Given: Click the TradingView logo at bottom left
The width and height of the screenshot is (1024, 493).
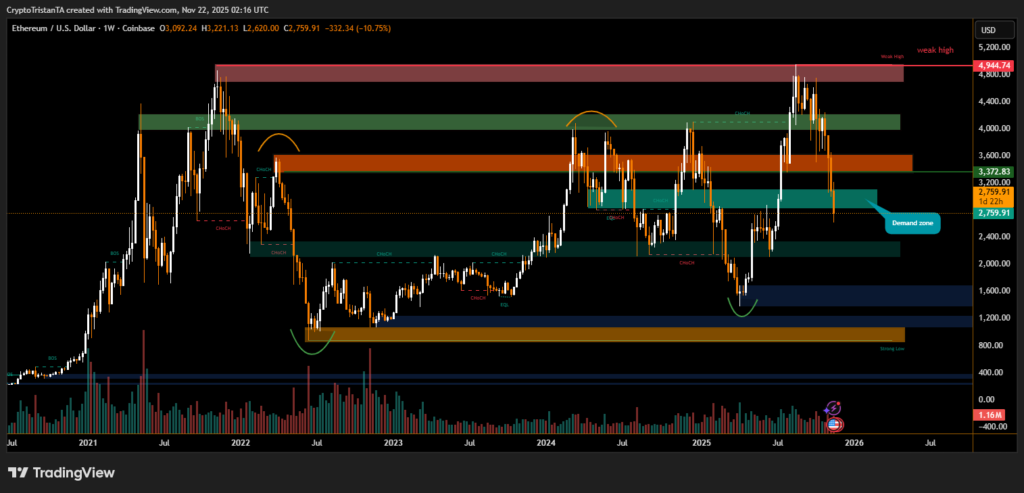Looking at the screenshot, I should (x=60, y=472).
